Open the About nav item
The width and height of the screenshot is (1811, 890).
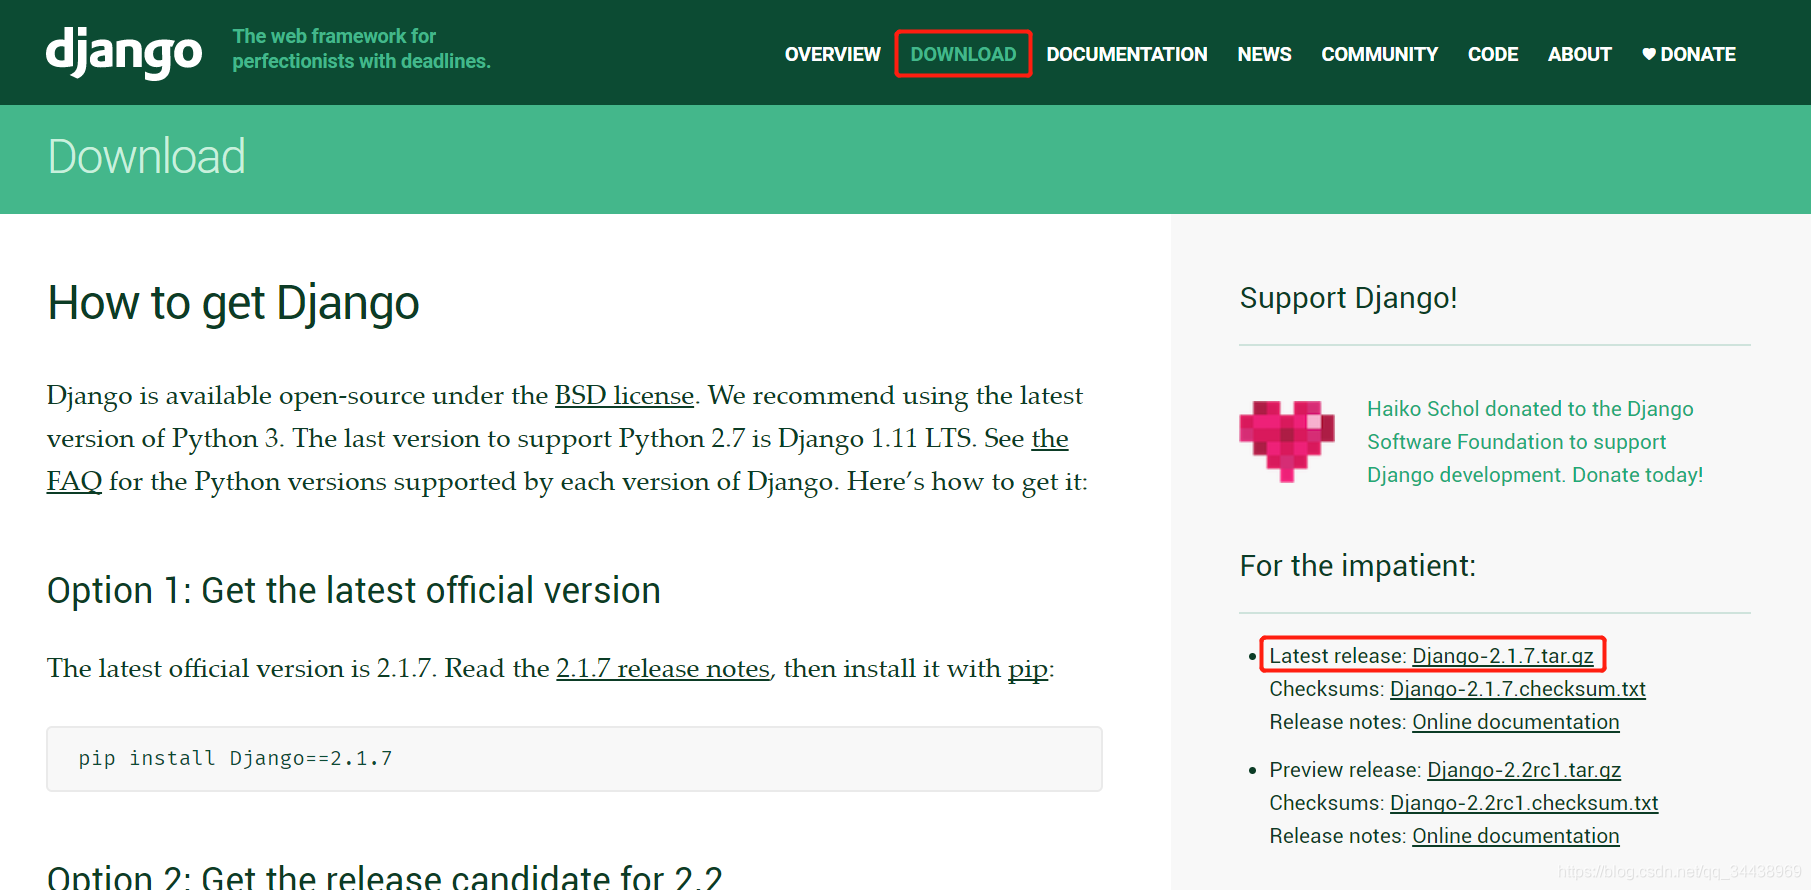(x=1579, y=54)
